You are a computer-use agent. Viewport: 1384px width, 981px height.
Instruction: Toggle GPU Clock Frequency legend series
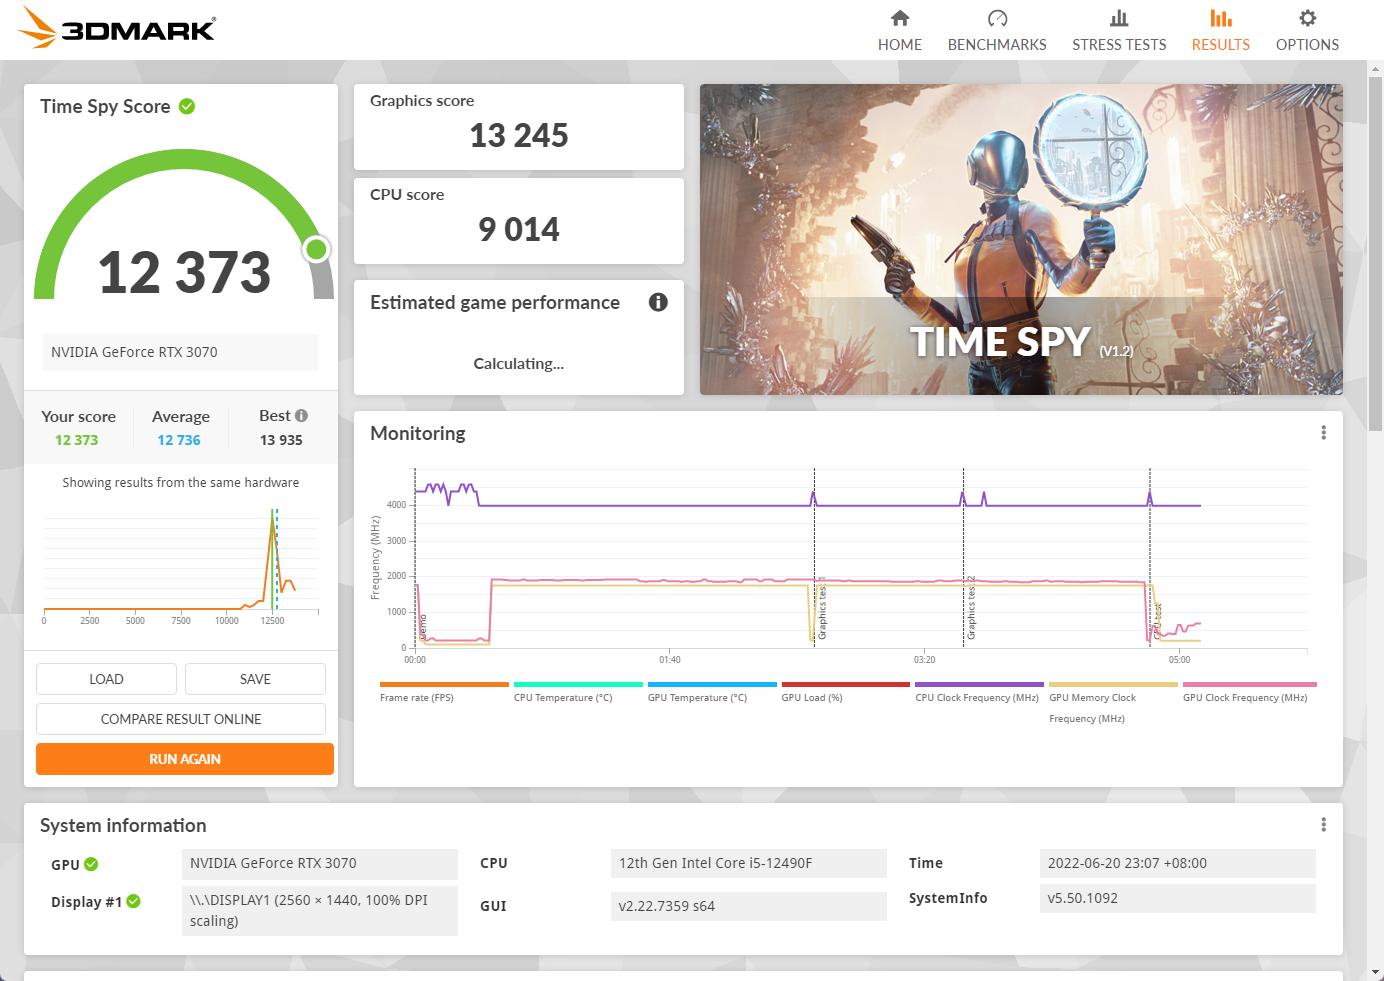point(1244,697)
